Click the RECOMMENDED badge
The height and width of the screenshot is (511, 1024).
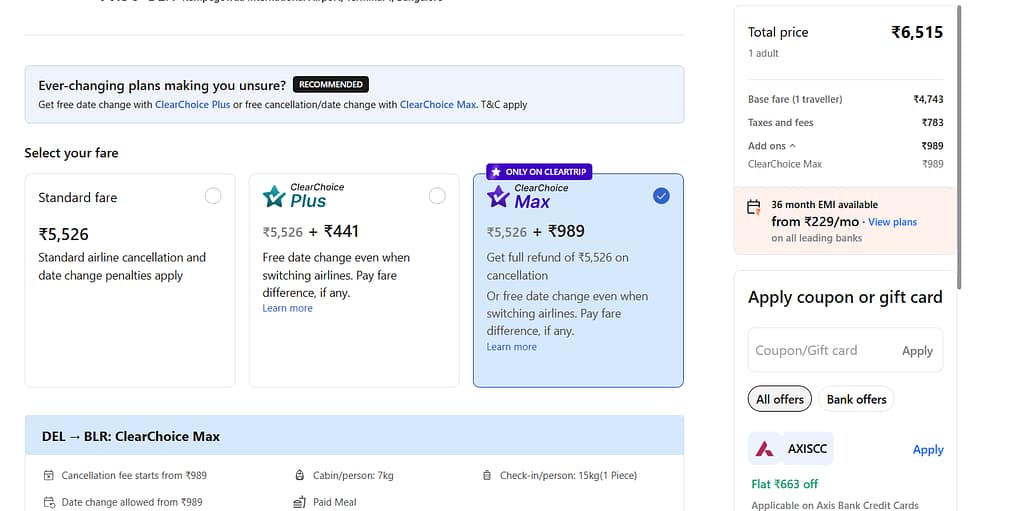[x=330, y=84]
